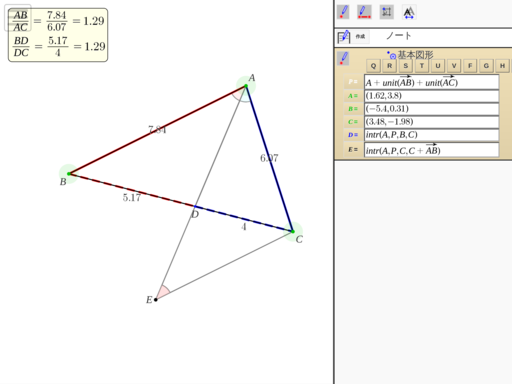
Task: Click the BD/DC ratio formula line
Action: (x=59, y=46)
